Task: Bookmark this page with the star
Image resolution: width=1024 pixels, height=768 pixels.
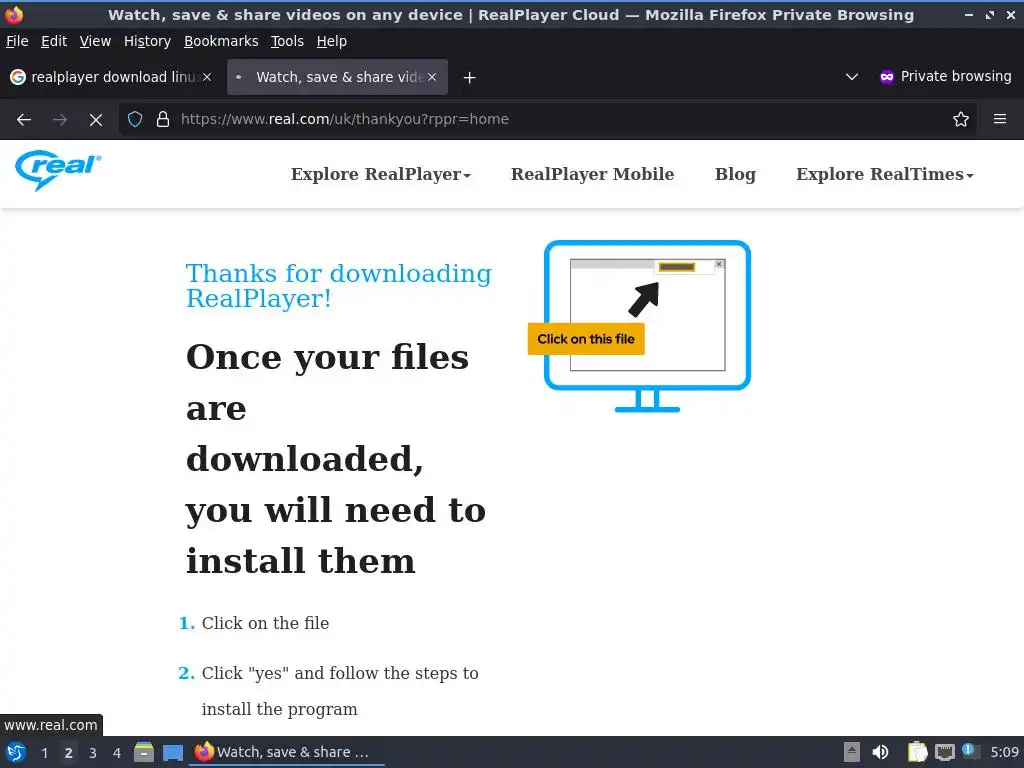Action: tap(961, 120)
